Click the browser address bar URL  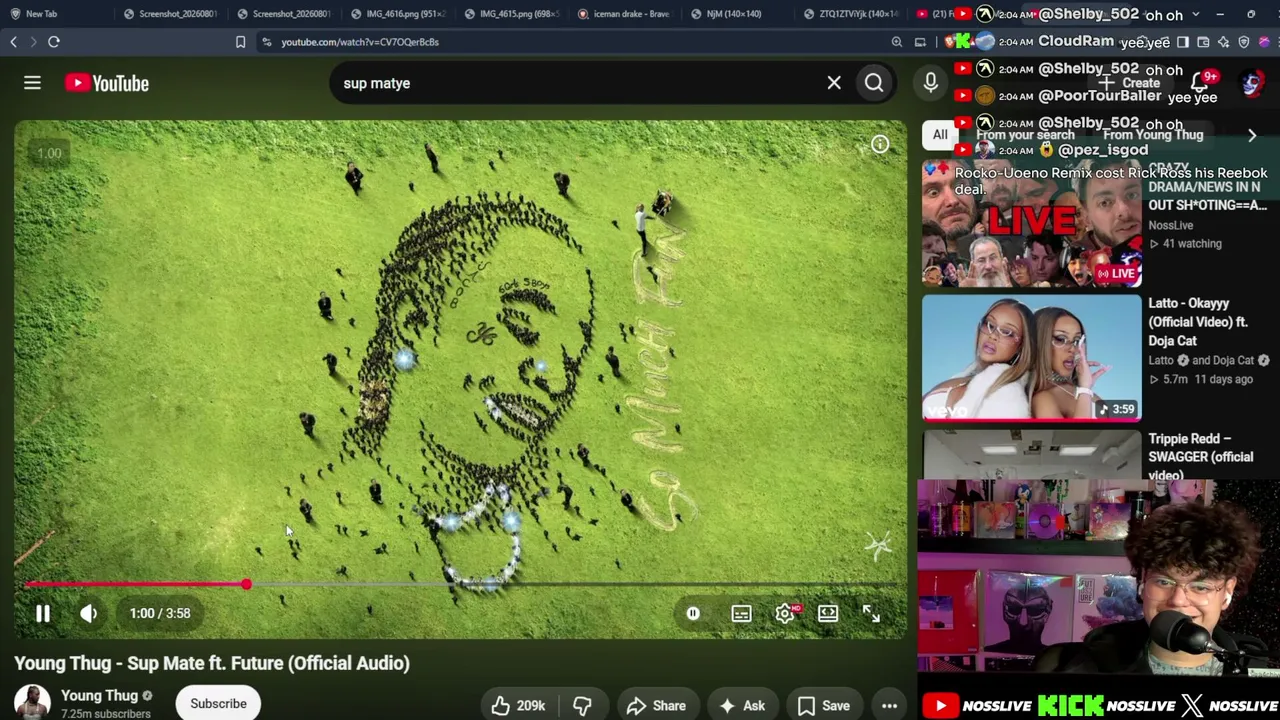(360, 42)
